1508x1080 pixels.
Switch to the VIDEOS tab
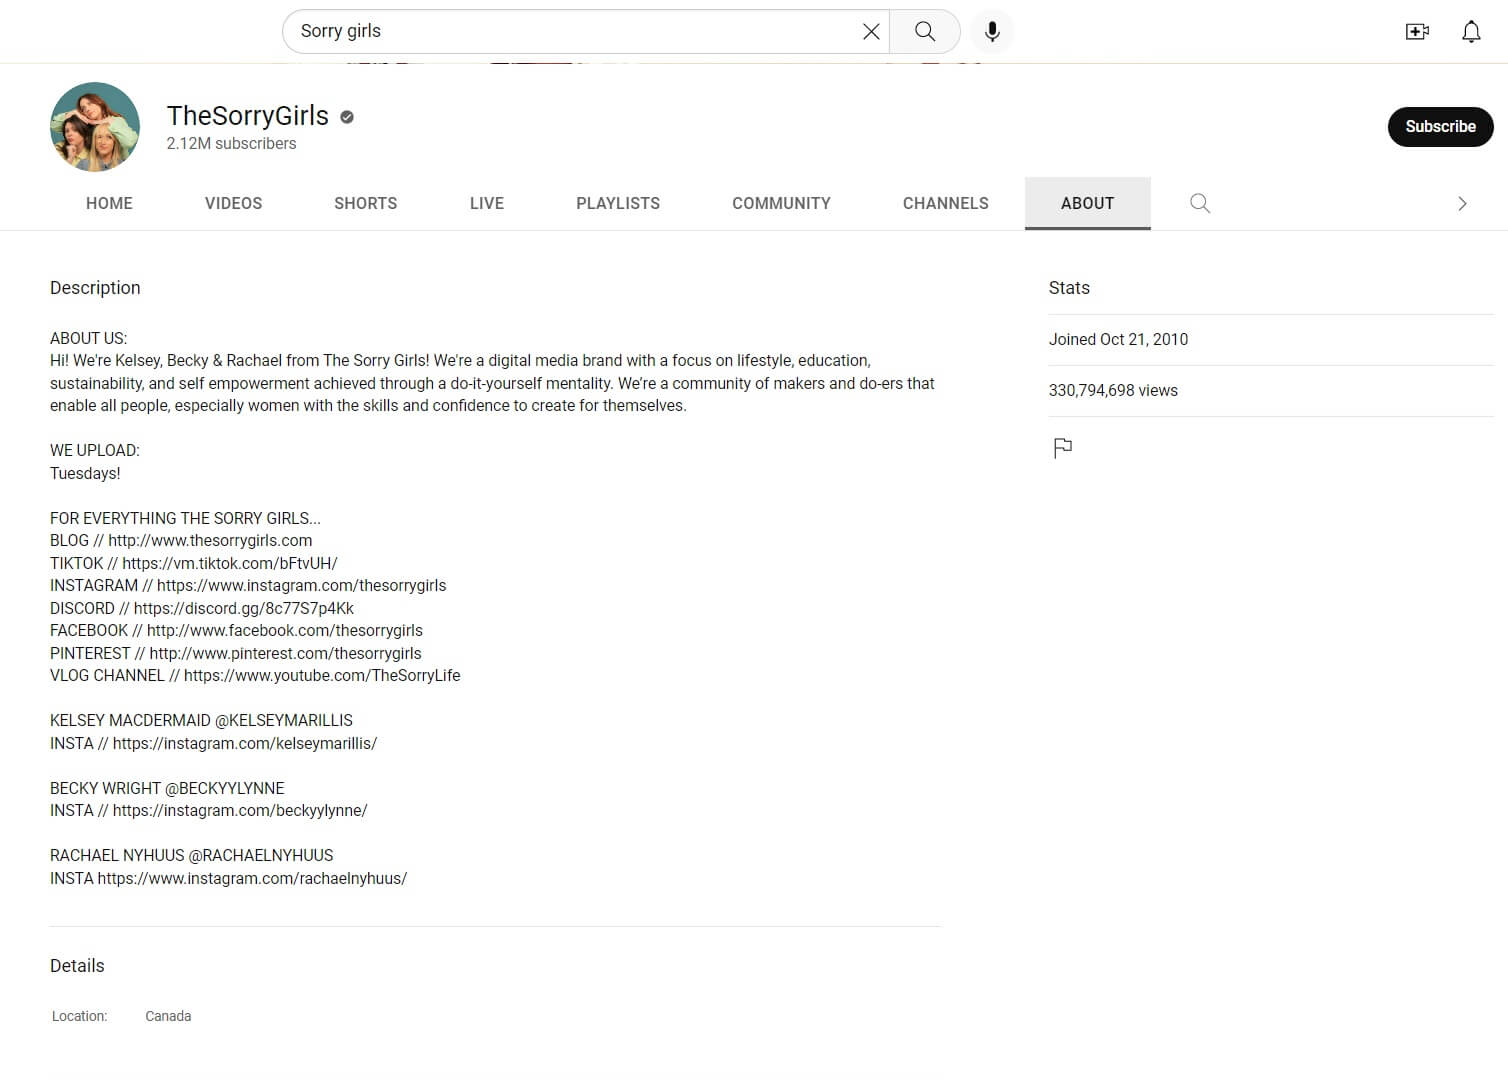pos(233,204)
